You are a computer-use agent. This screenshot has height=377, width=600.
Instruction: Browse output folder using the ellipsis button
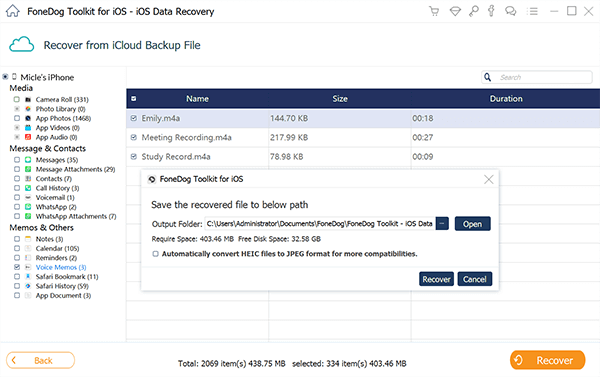(x=442, y=224)
